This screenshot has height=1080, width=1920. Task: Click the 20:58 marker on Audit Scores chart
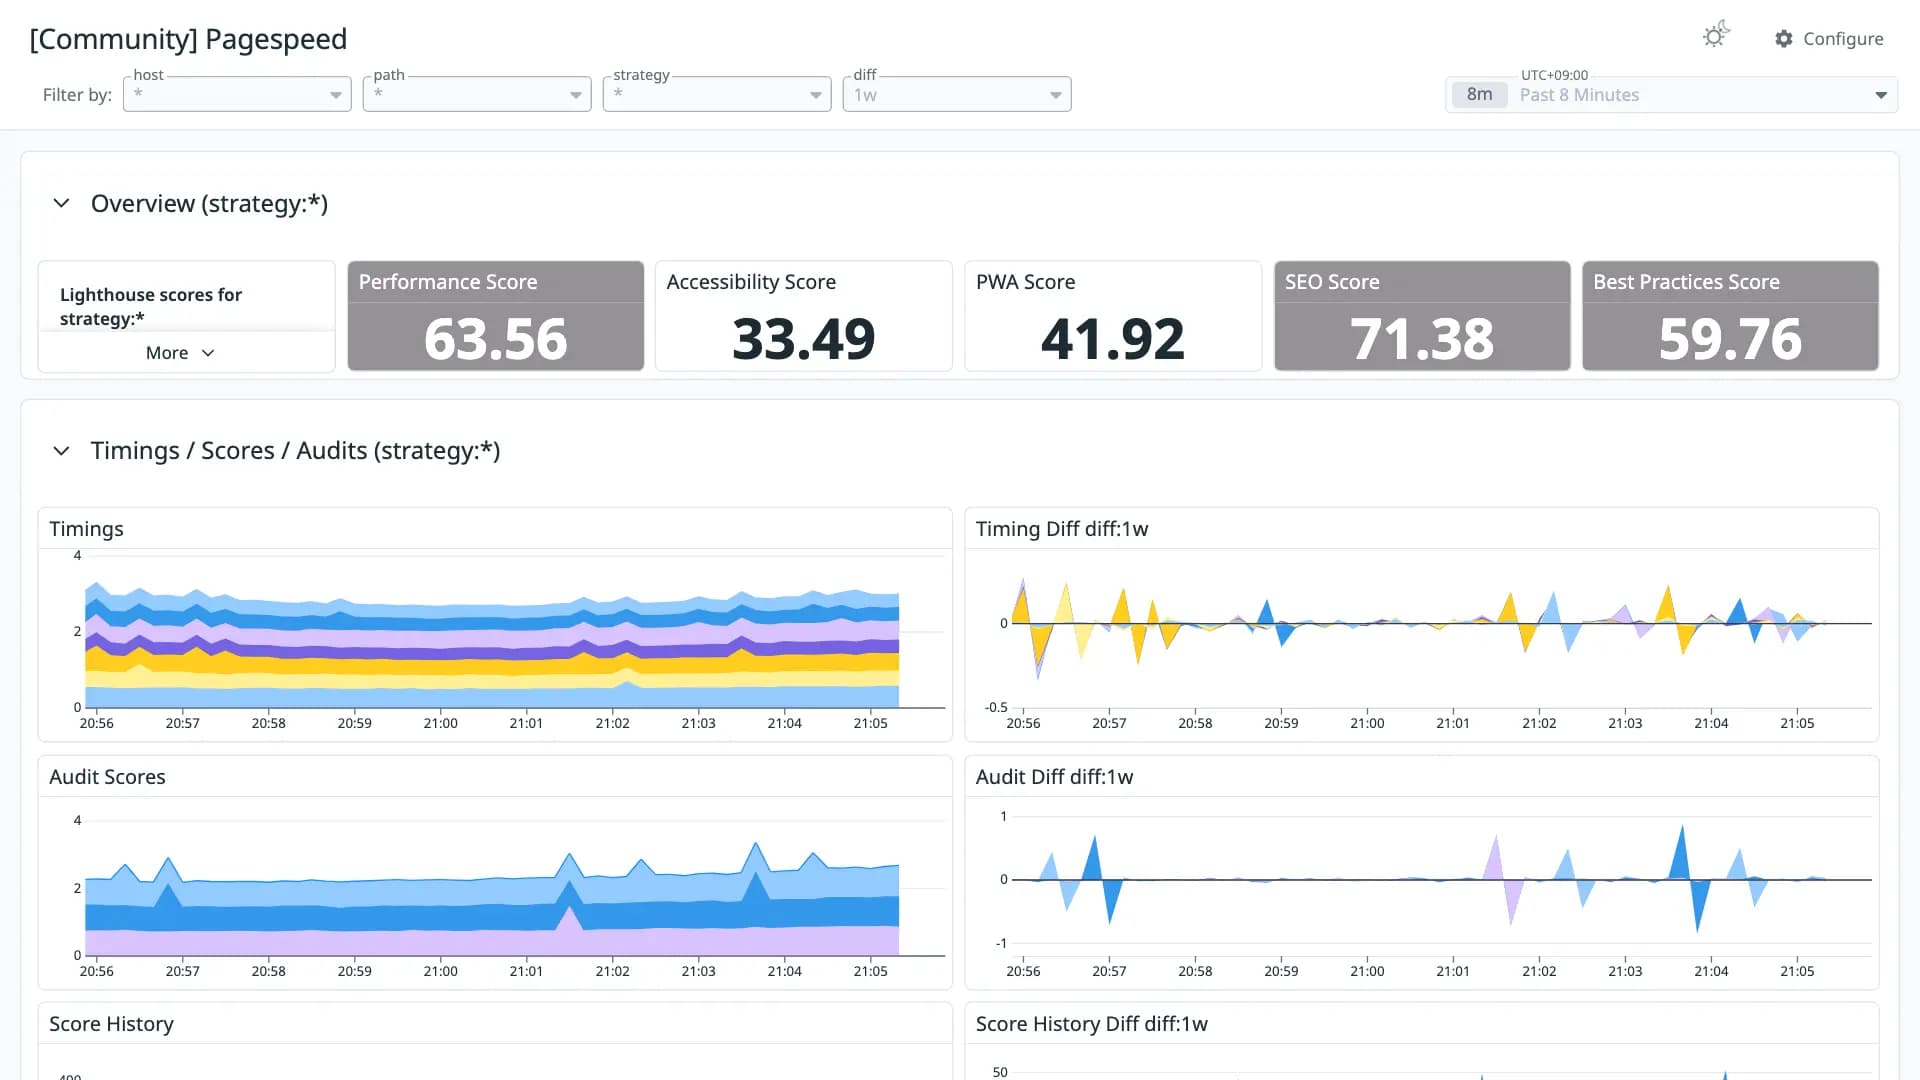pyautogui.click(x=268, y=971)
